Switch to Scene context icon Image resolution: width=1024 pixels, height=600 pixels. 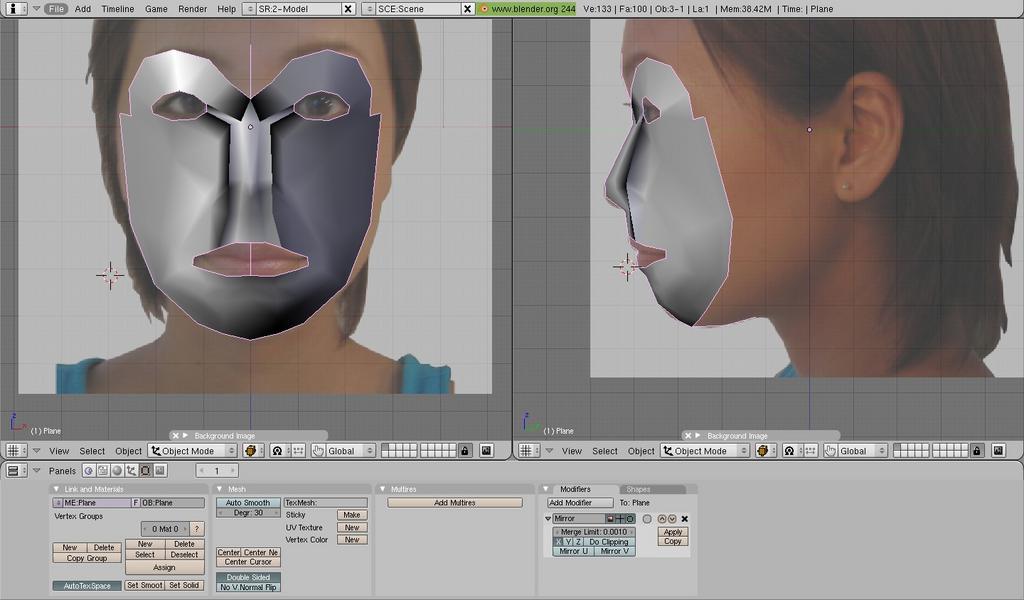[160, 470]
